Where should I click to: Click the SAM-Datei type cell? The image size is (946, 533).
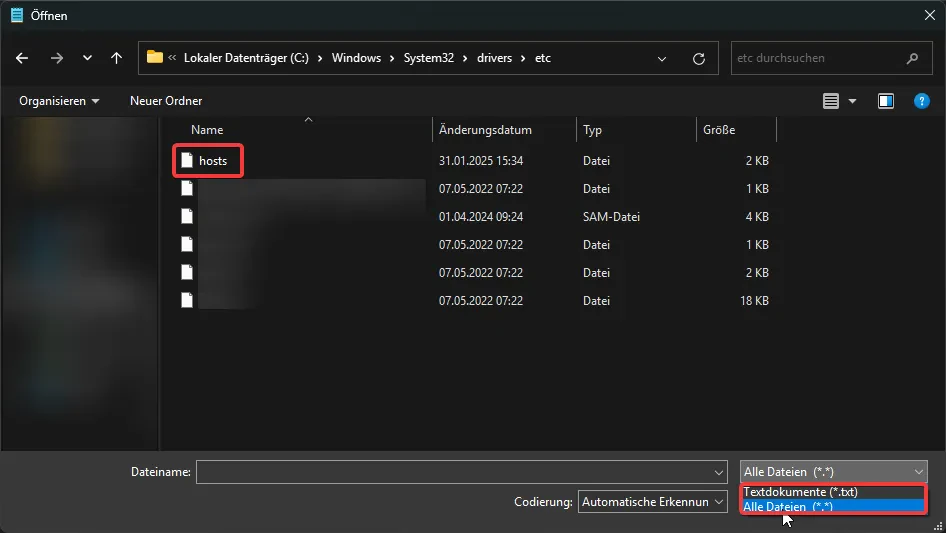(611, 217)
